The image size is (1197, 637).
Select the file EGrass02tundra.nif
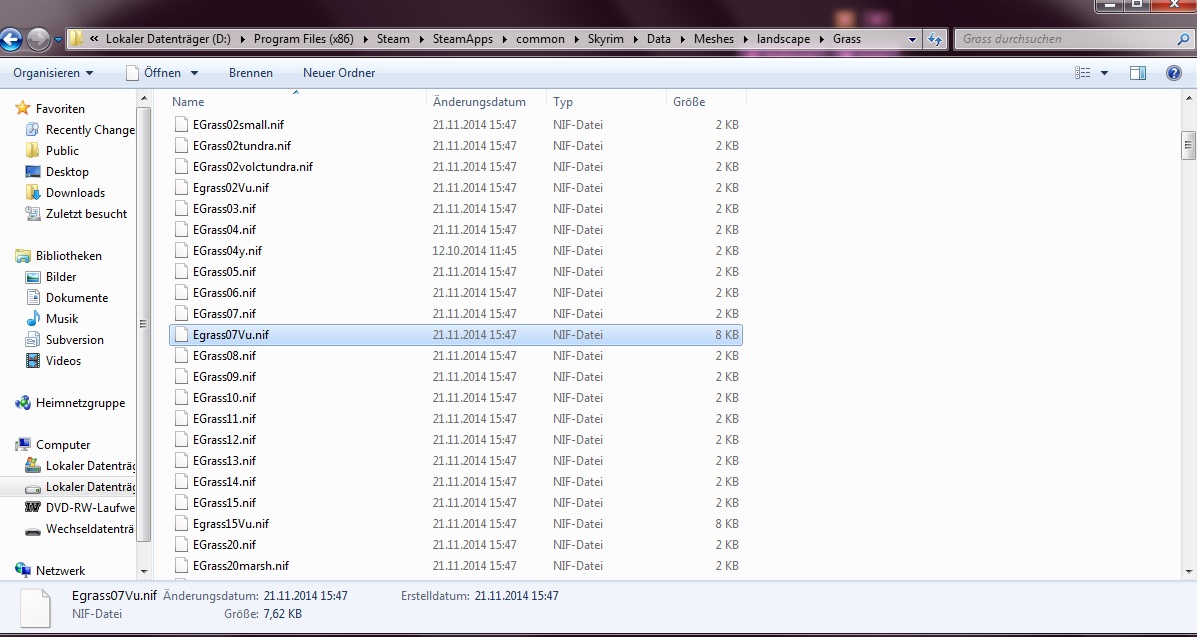pyautogui.click(x=241, y=145)
